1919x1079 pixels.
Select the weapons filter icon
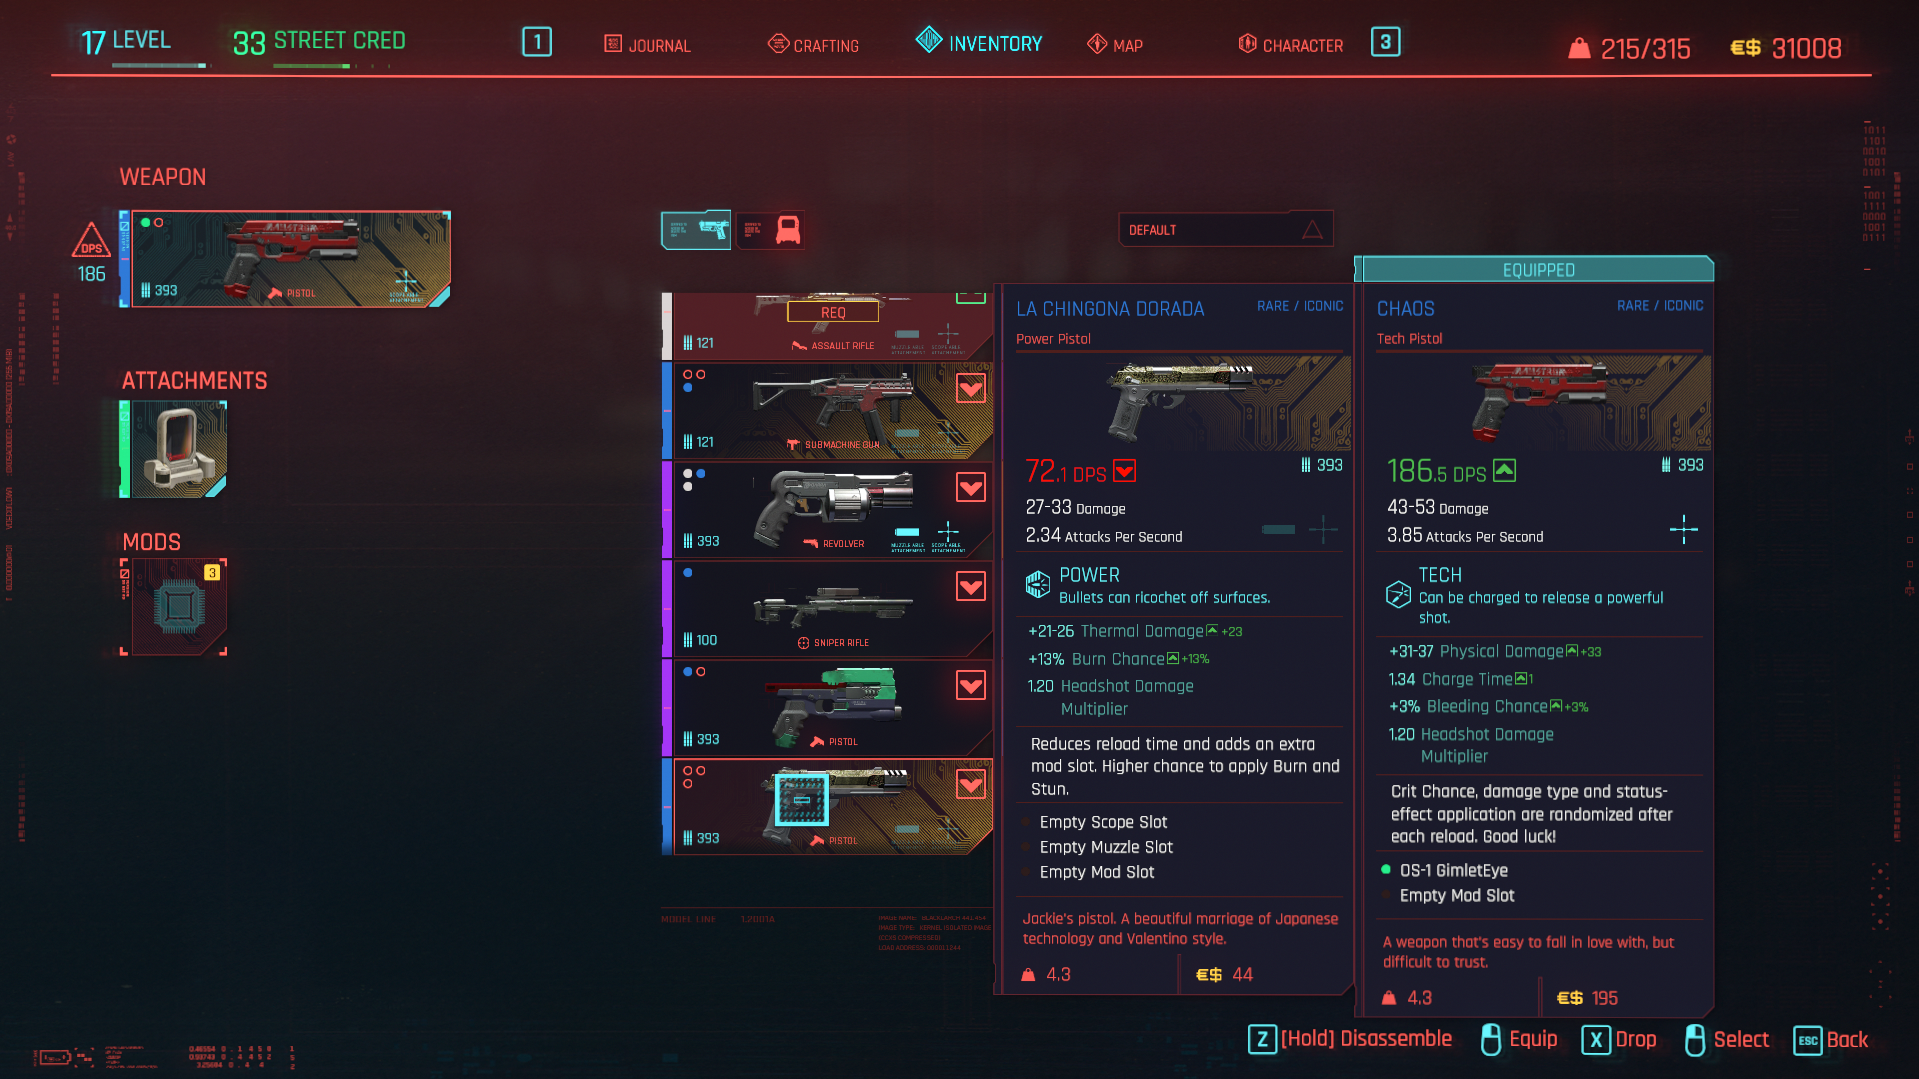pos(696,230)
